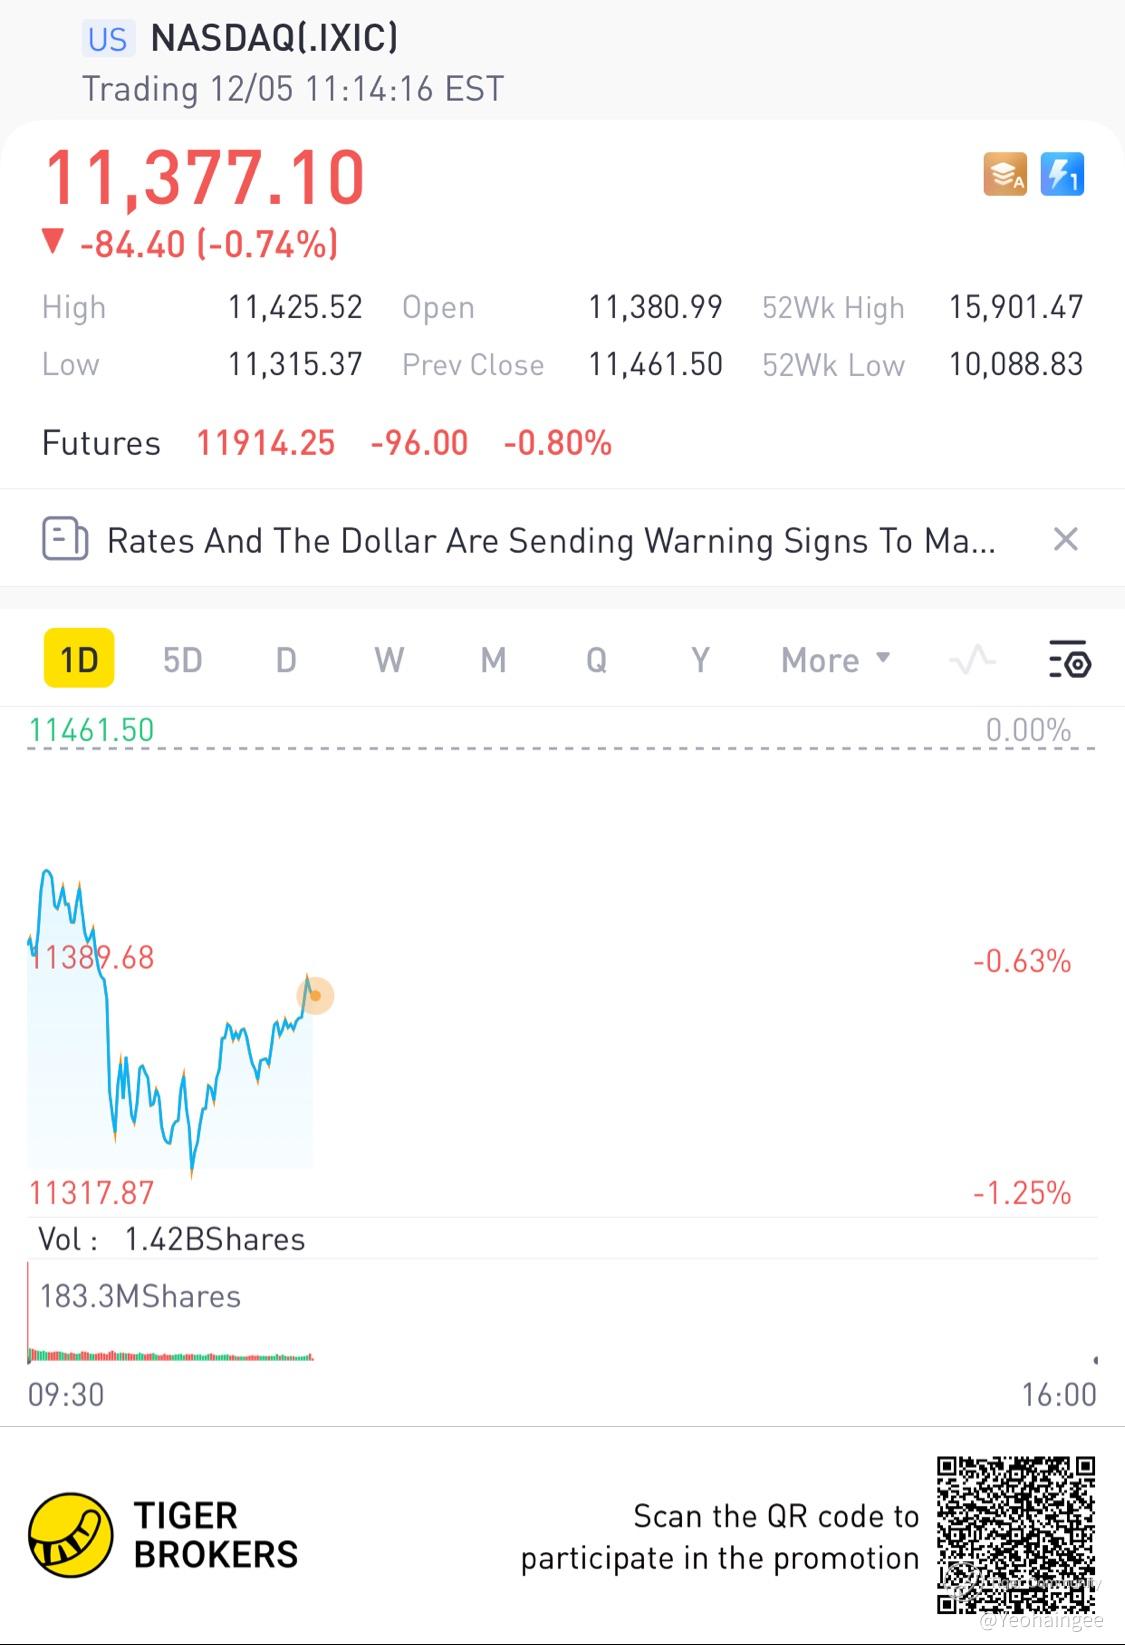Select the Q quarterly chart tab

pyautogui.click(x=596, y=660)
